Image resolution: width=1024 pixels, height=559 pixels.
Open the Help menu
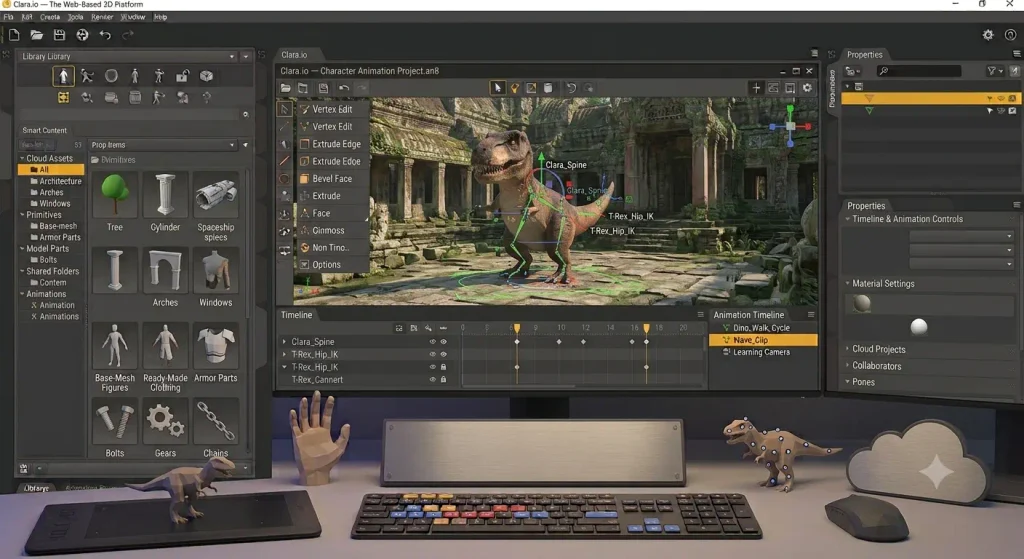click(161, 17)
